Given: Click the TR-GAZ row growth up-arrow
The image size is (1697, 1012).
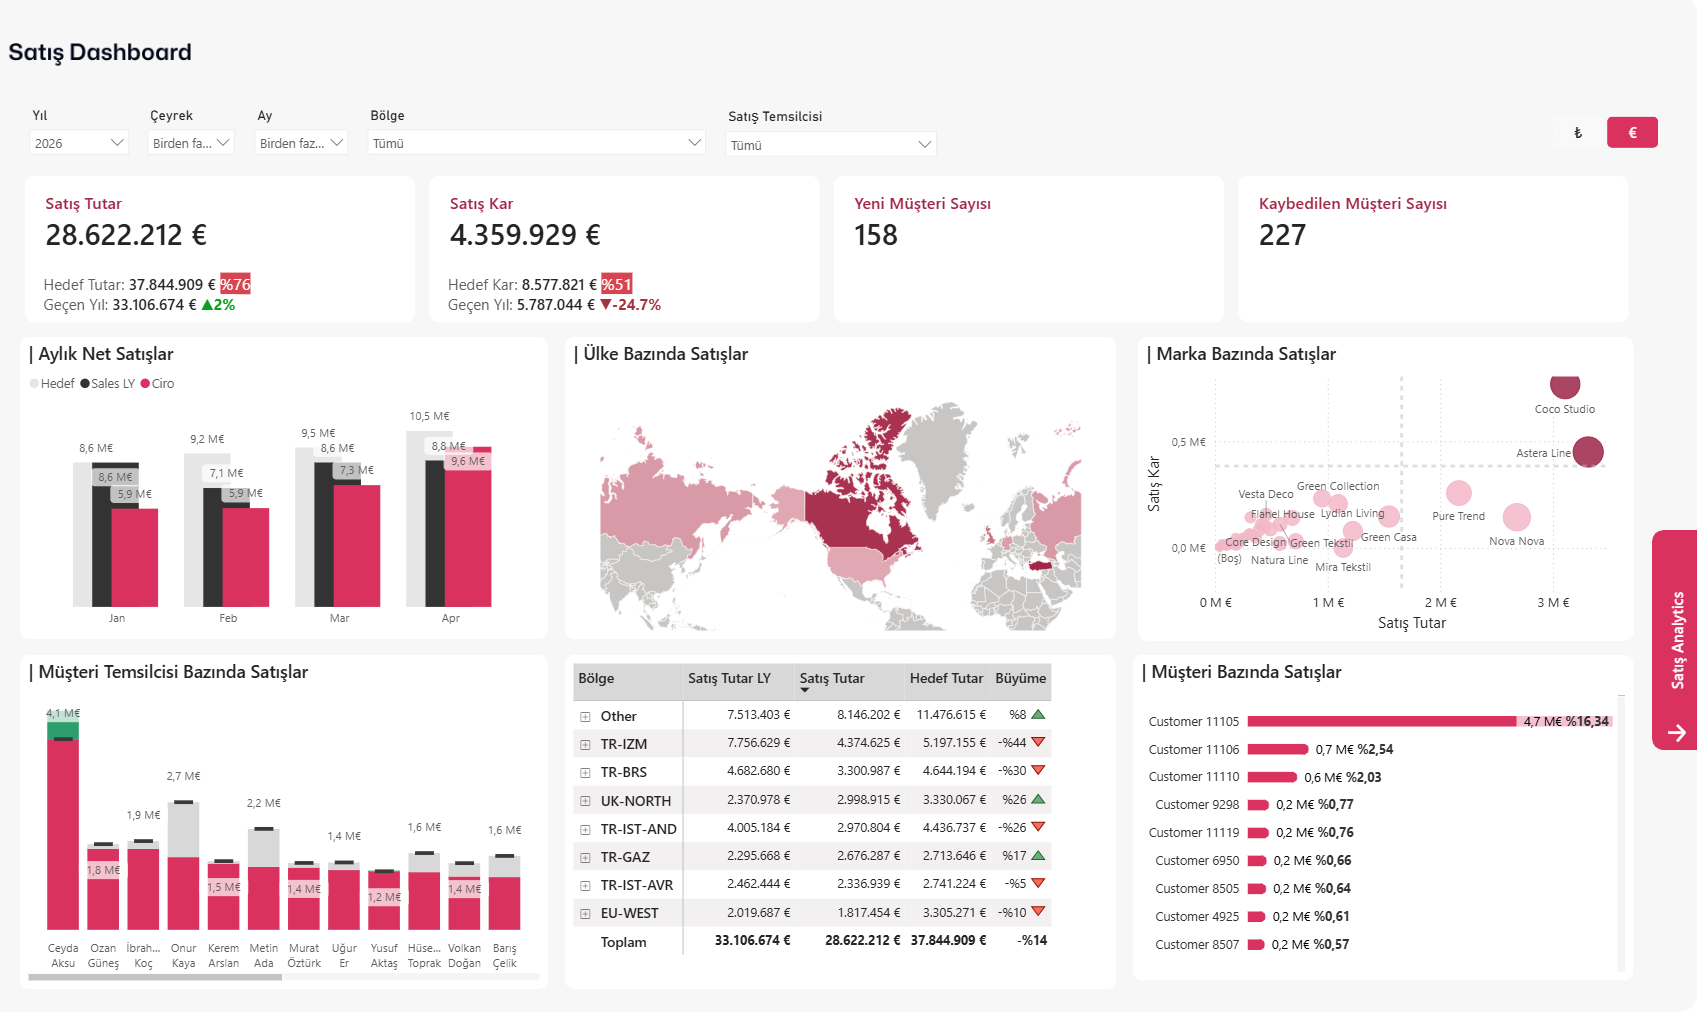Looking at the screenshot, I should point(1038,856).
